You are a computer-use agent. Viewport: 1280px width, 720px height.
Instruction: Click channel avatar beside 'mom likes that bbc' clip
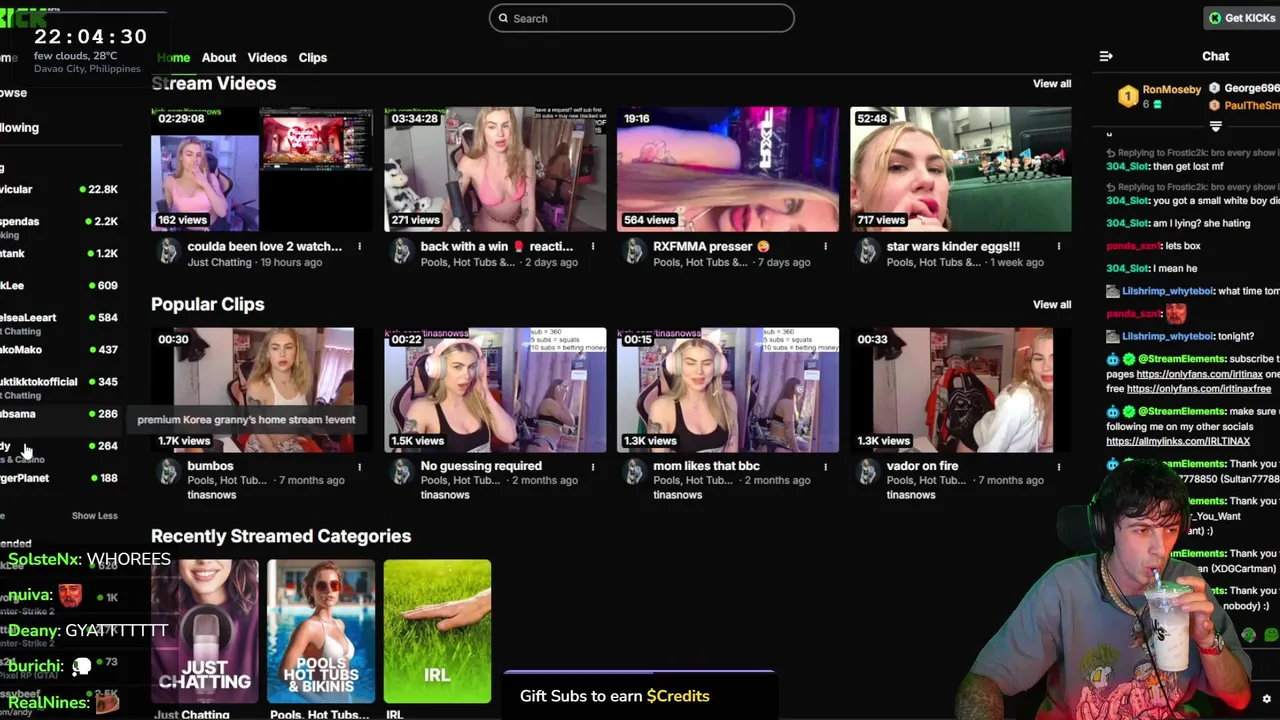634,471
